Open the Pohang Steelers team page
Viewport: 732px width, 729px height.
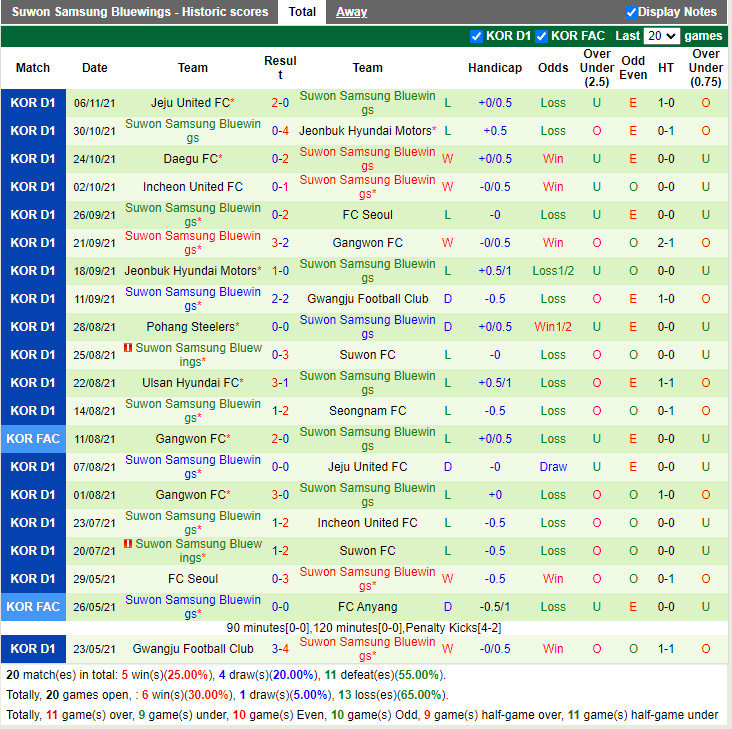190,327
